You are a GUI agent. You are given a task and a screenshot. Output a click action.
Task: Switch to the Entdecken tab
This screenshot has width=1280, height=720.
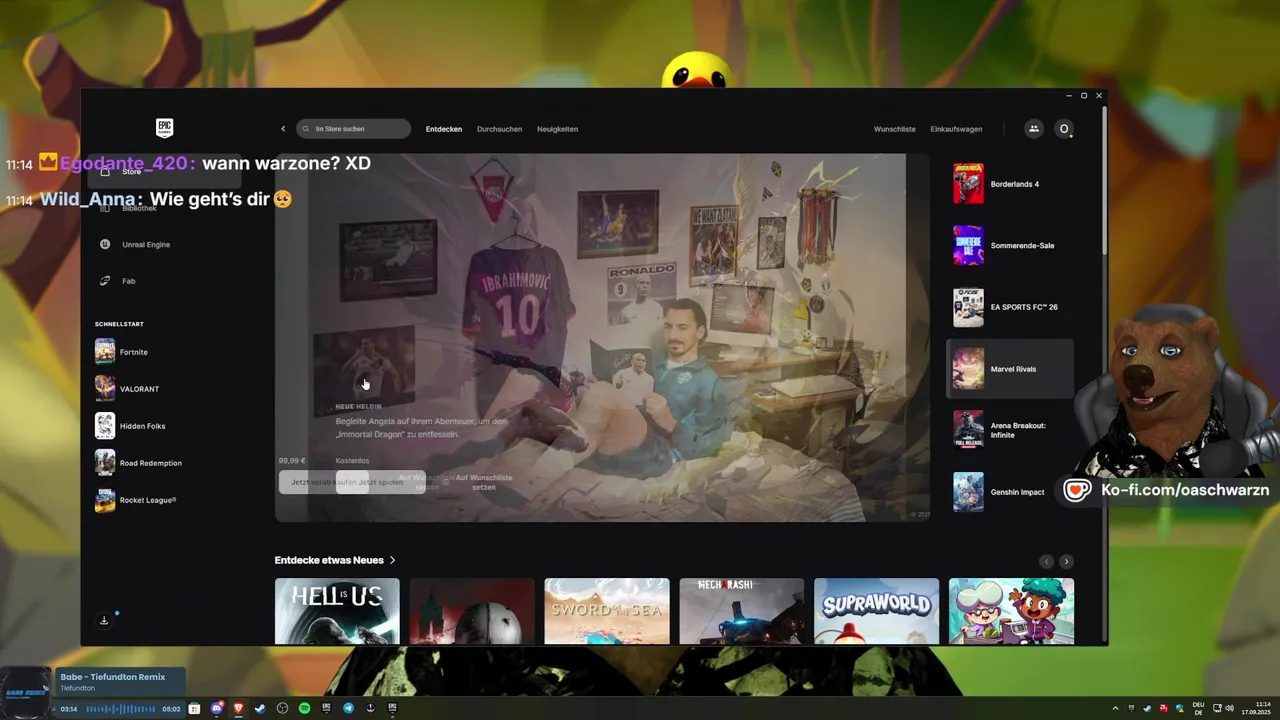click(444, 129)
